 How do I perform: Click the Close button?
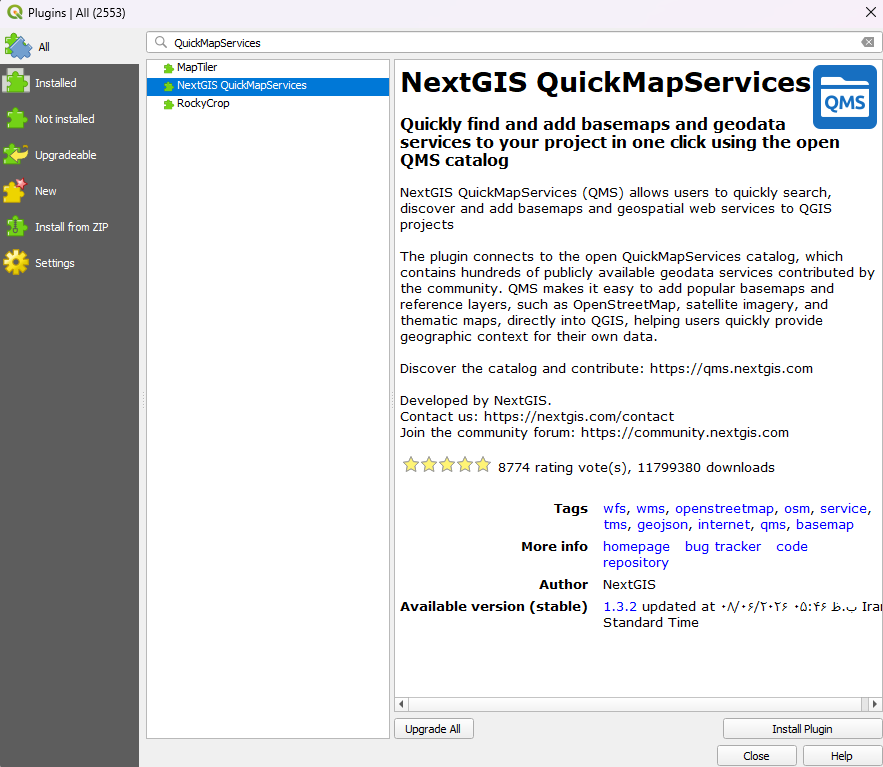(x=756, y=756)
